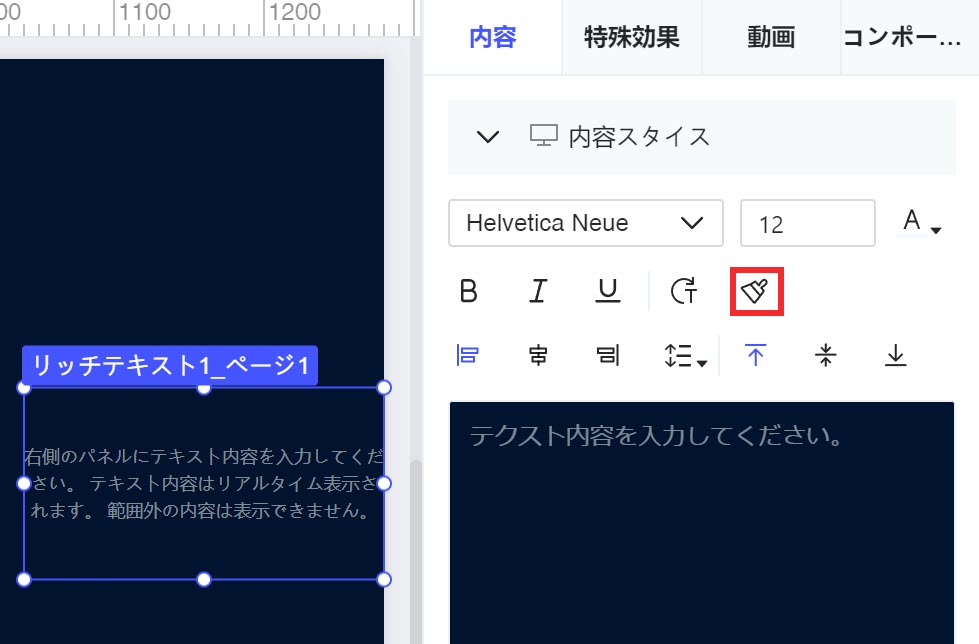The image size is (979, 644).
Task: Open the line spacing options
Action: point(685,355)
